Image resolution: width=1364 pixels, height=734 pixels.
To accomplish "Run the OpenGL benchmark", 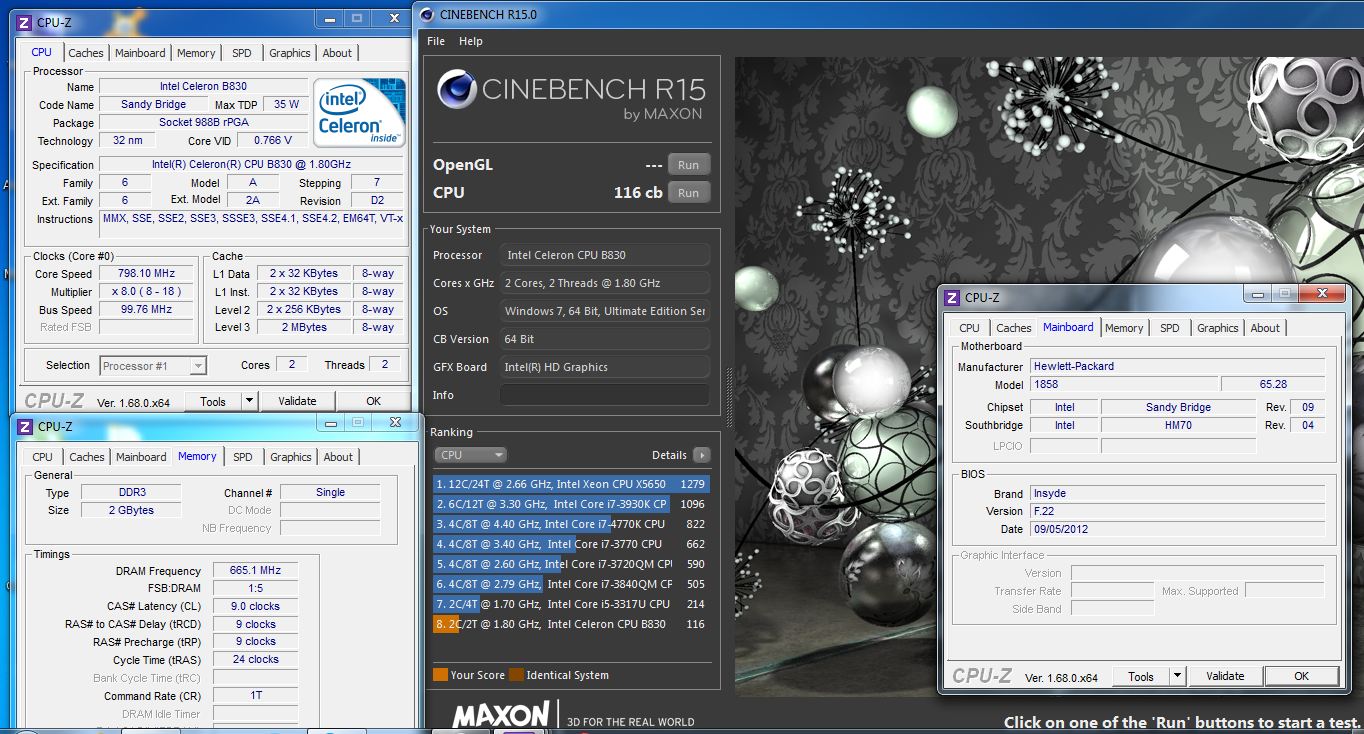I will tap(688, 165).
